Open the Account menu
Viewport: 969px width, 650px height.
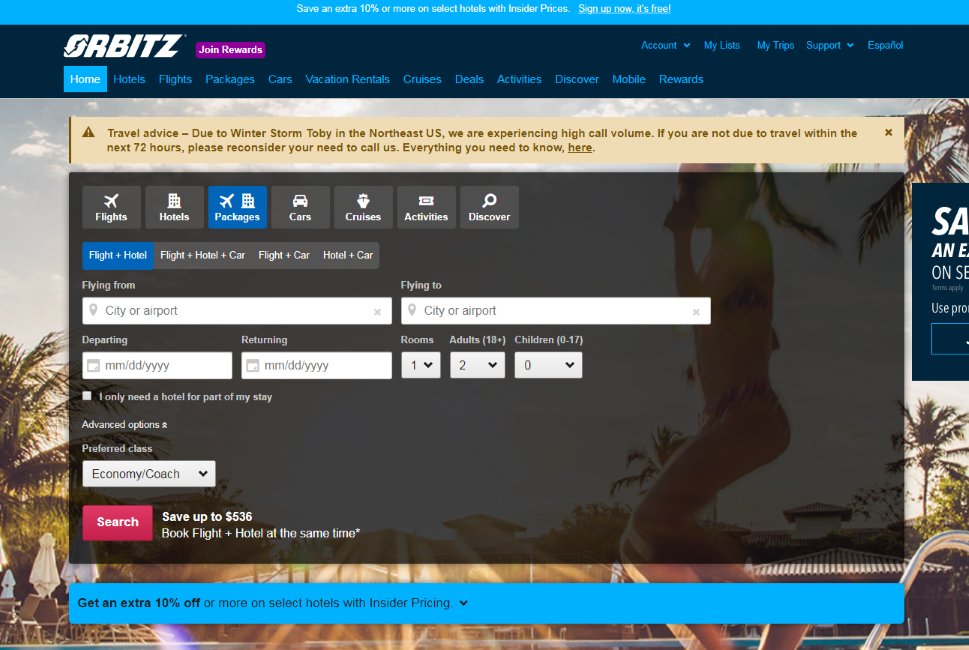click(x=665, y=45)
